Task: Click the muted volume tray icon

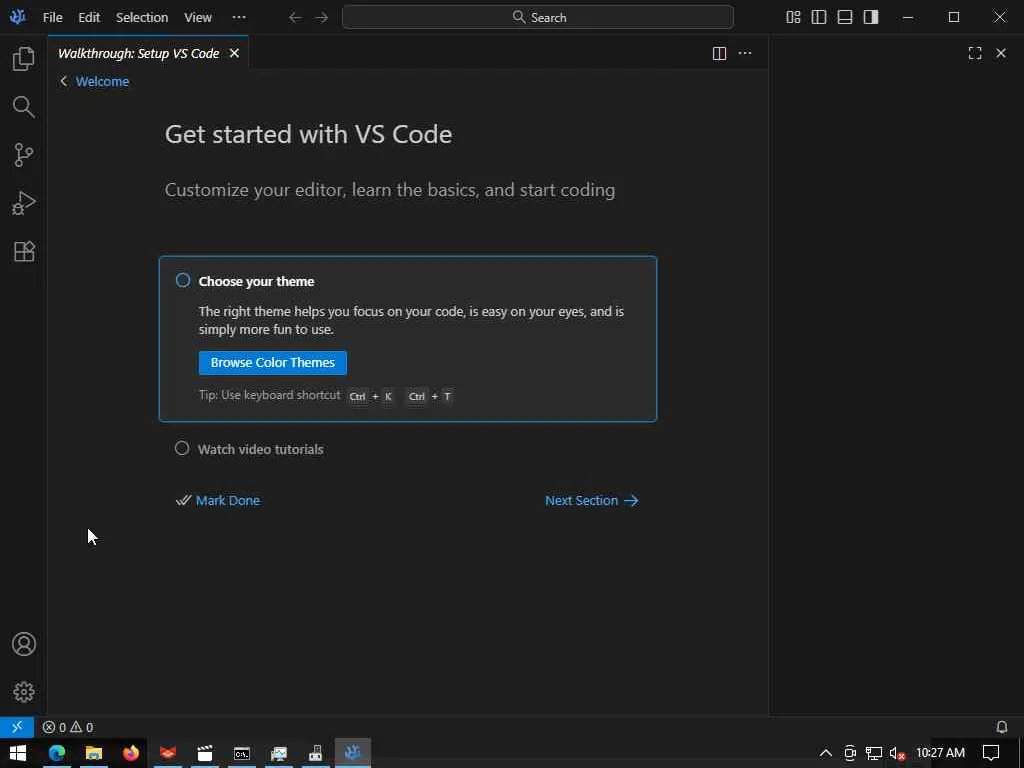Action: coord(897,753)
